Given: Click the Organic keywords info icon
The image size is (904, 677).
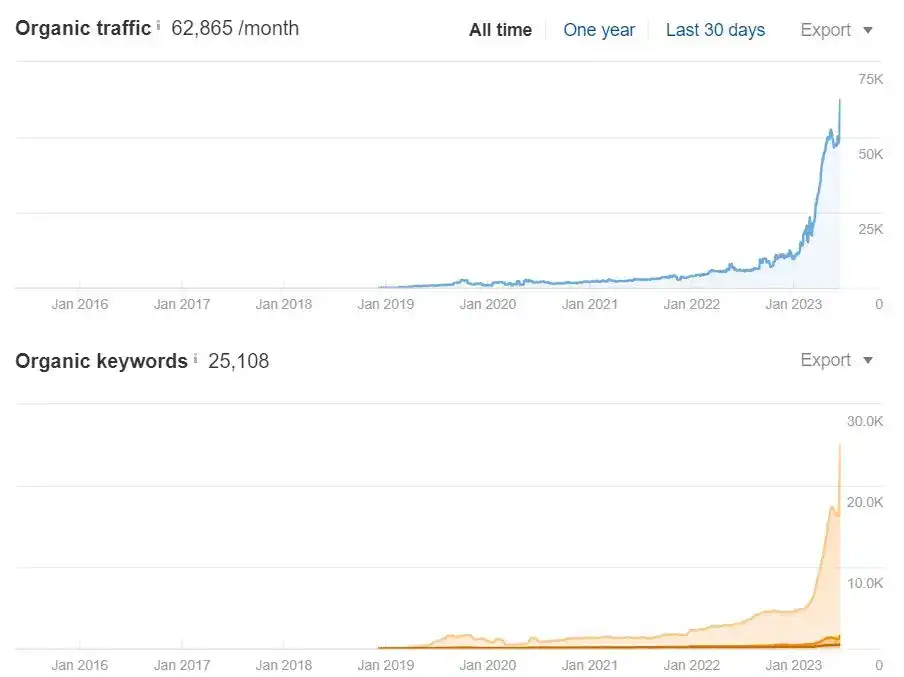Looking at the screenshot, I should [x=195, y=358].
